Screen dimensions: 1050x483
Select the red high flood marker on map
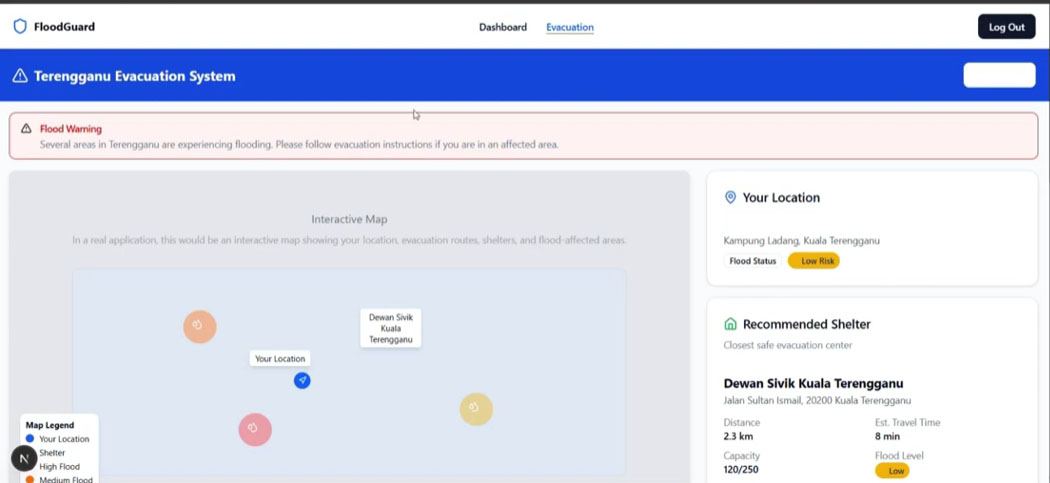click(255, 429)
